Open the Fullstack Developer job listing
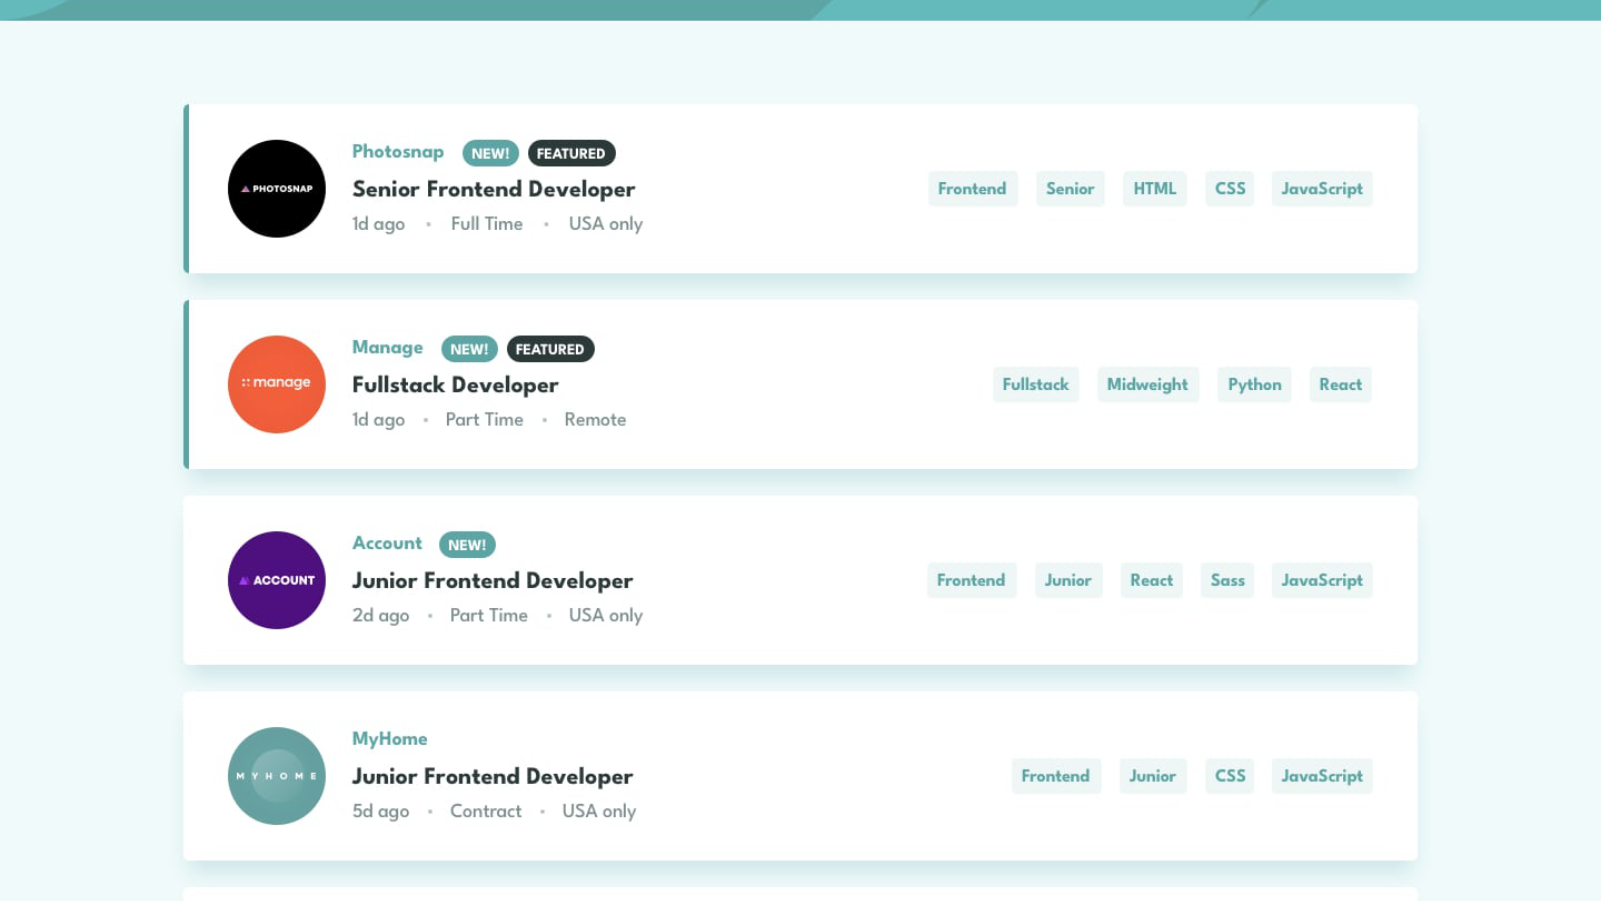 (455, 385)
